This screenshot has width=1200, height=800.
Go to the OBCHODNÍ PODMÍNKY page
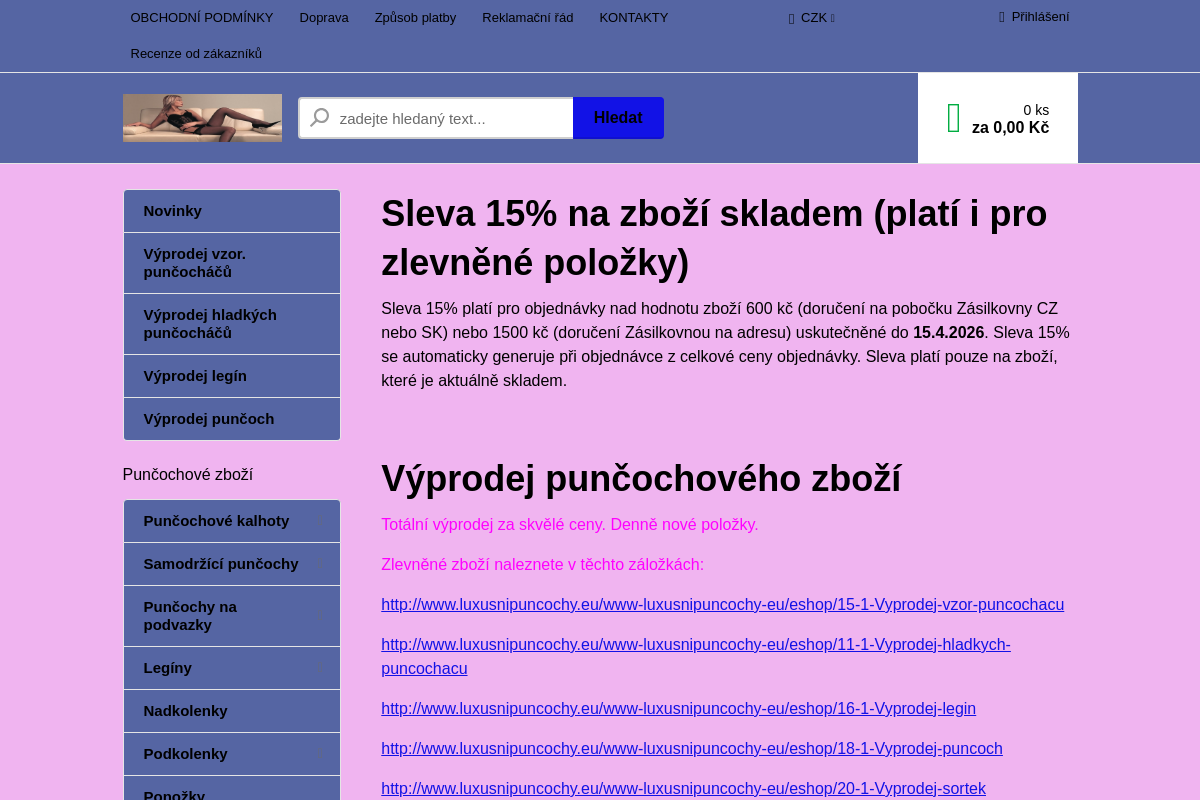[202, 18]
